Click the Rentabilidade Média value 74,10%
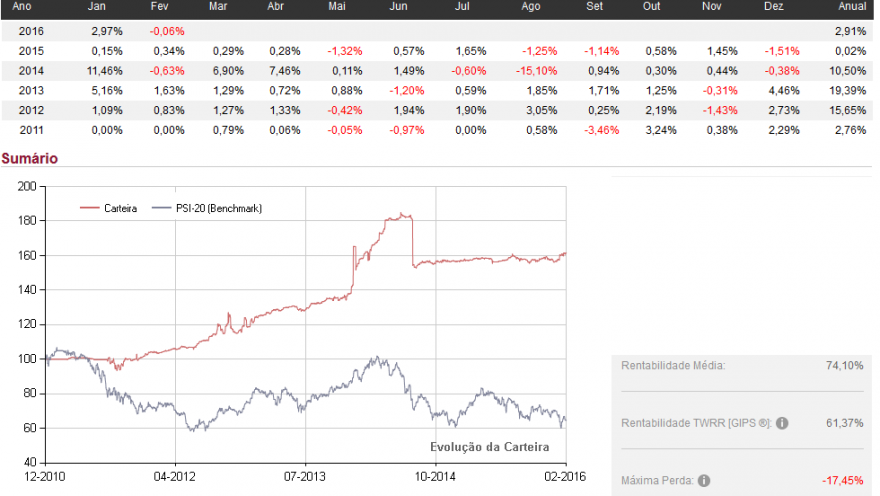The width and height of the screenshot is (880, 496). point(845,366)
